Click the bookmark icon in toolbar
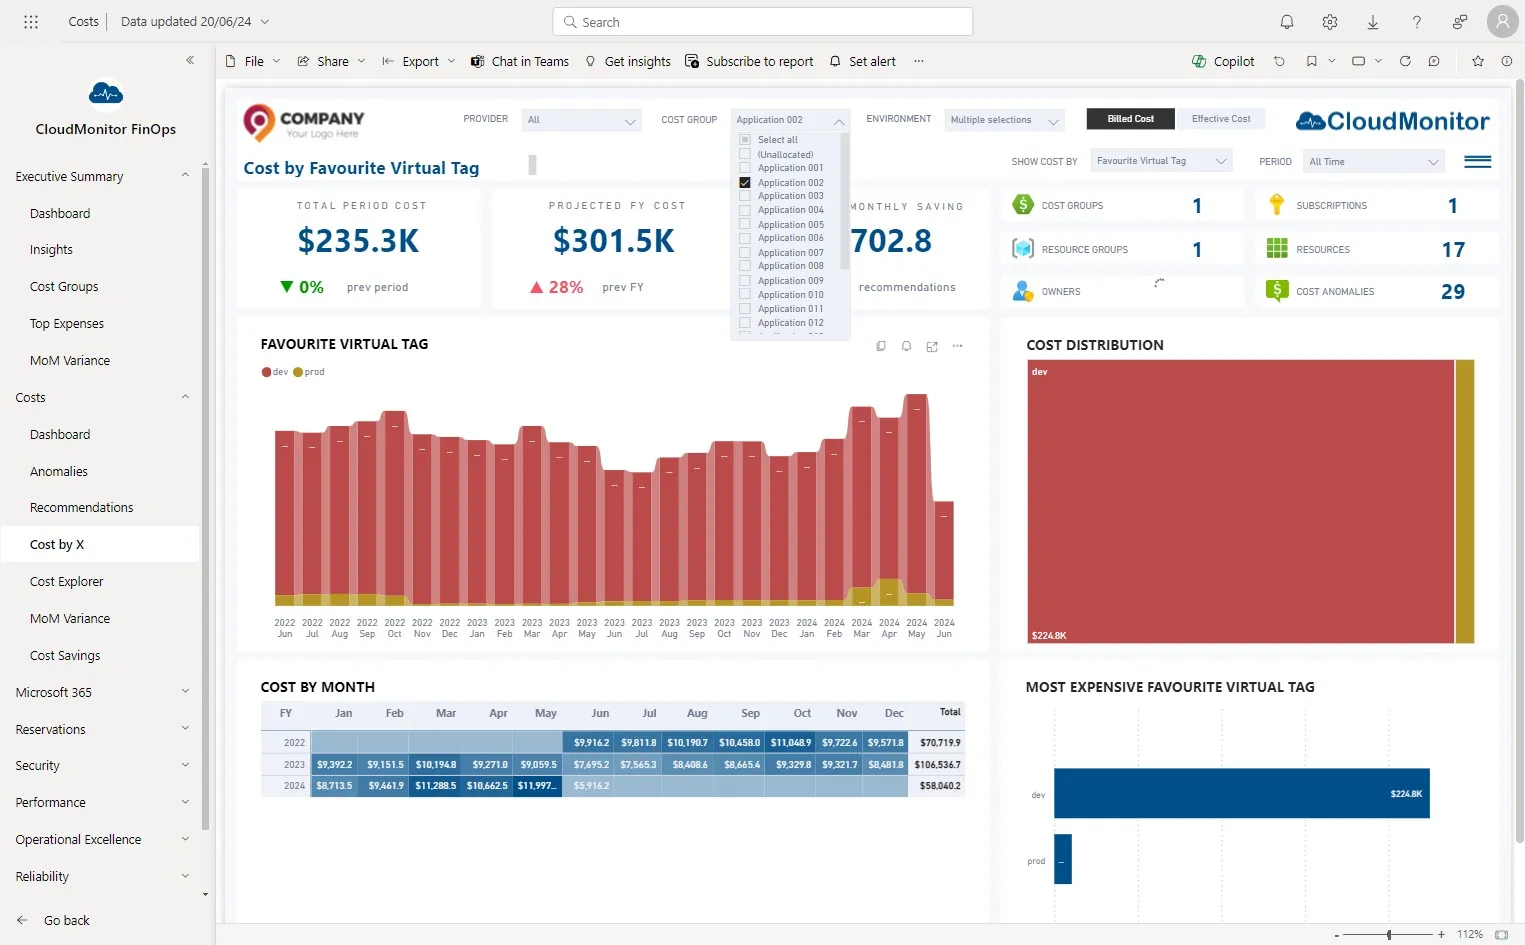 1312,61
